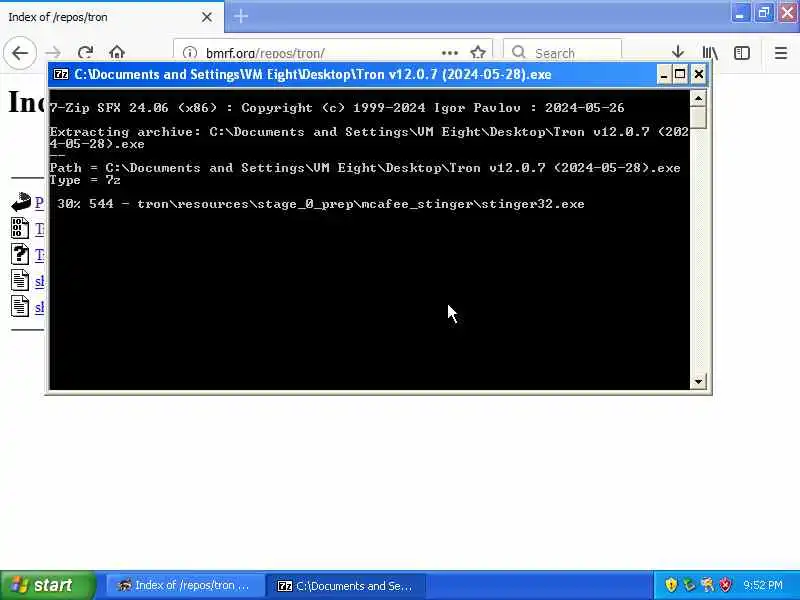Click the binary file icon in listing
The image size is (800, 600).
[x=20, y=228]
